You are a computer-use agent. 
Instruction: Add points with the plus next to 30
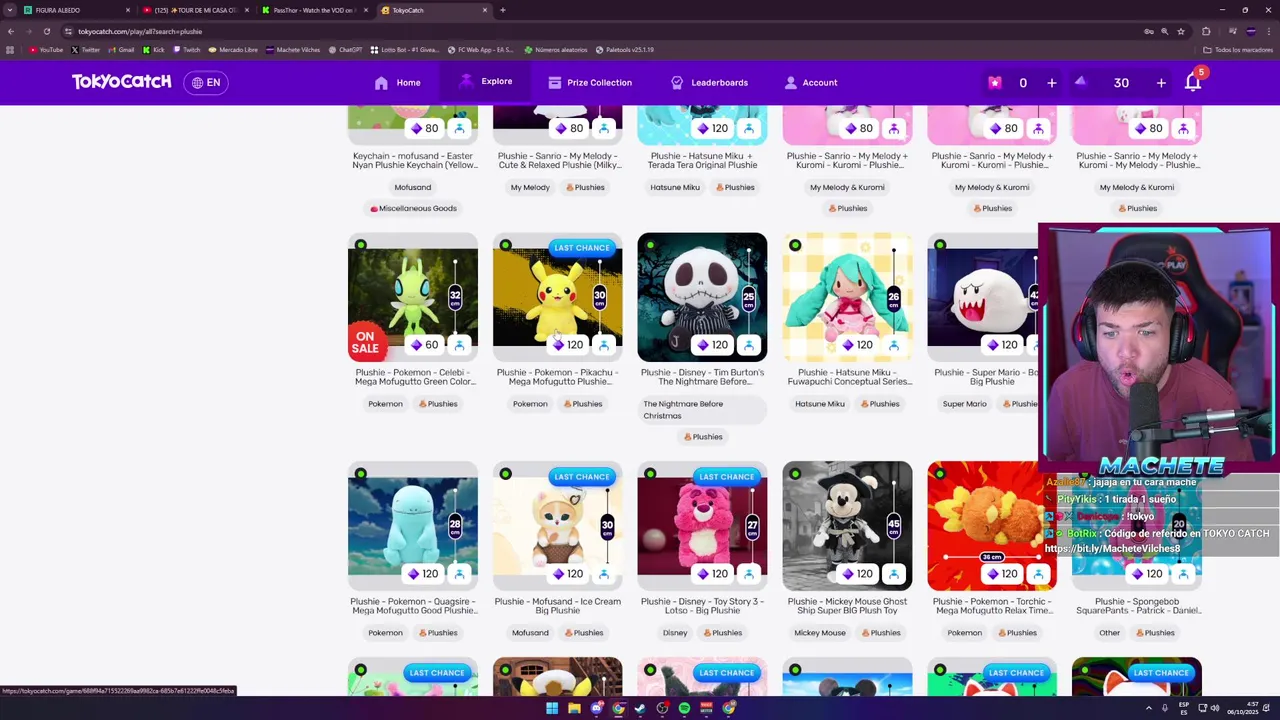[1161, 83]
